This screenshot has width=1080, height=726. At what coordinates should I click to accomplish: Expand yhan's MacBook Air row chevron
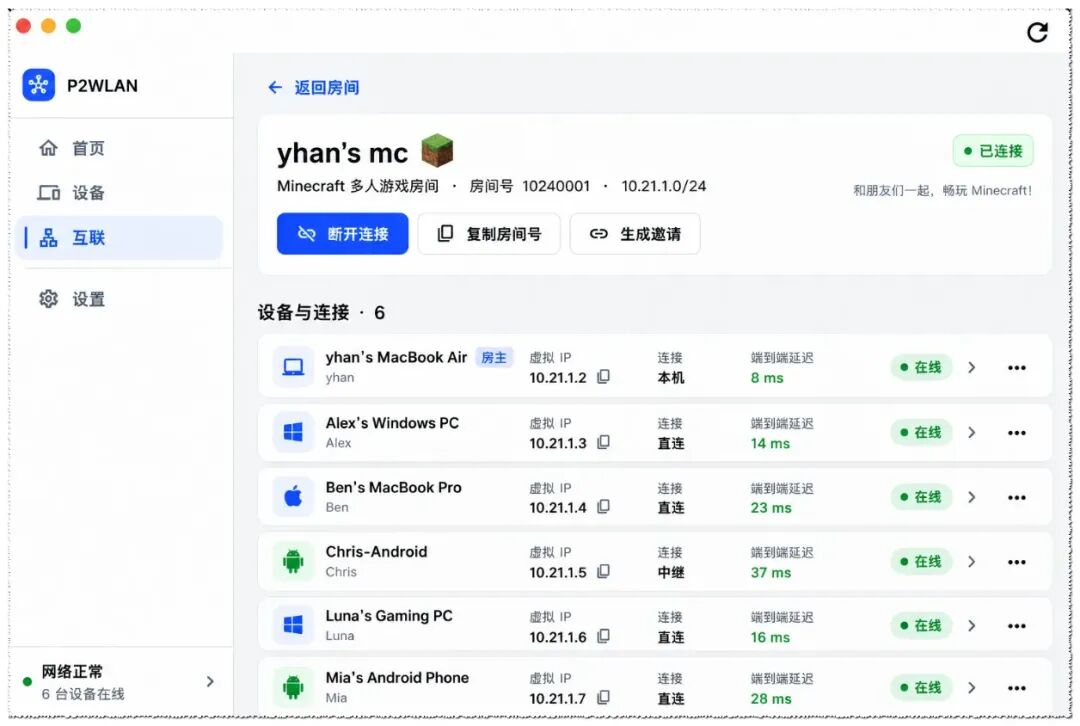[972, 367]
